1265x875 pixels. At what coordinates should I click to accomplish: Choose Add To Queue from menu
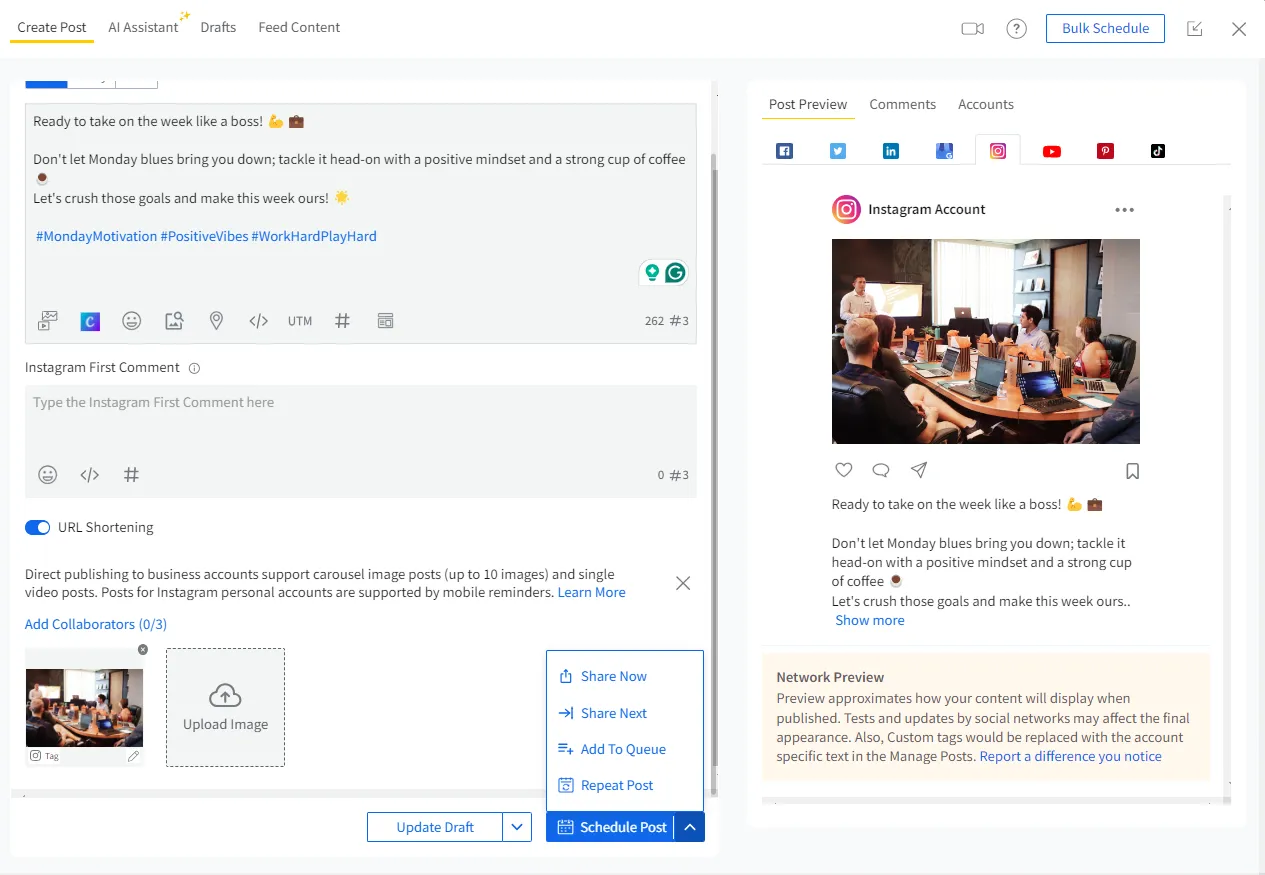click(x=622, y=749)
